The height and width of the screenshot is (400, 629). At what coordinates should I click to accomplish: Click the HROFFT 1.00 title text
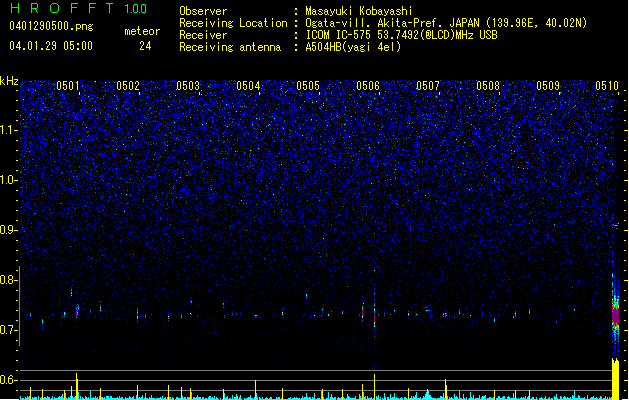[x=78, y=8]
